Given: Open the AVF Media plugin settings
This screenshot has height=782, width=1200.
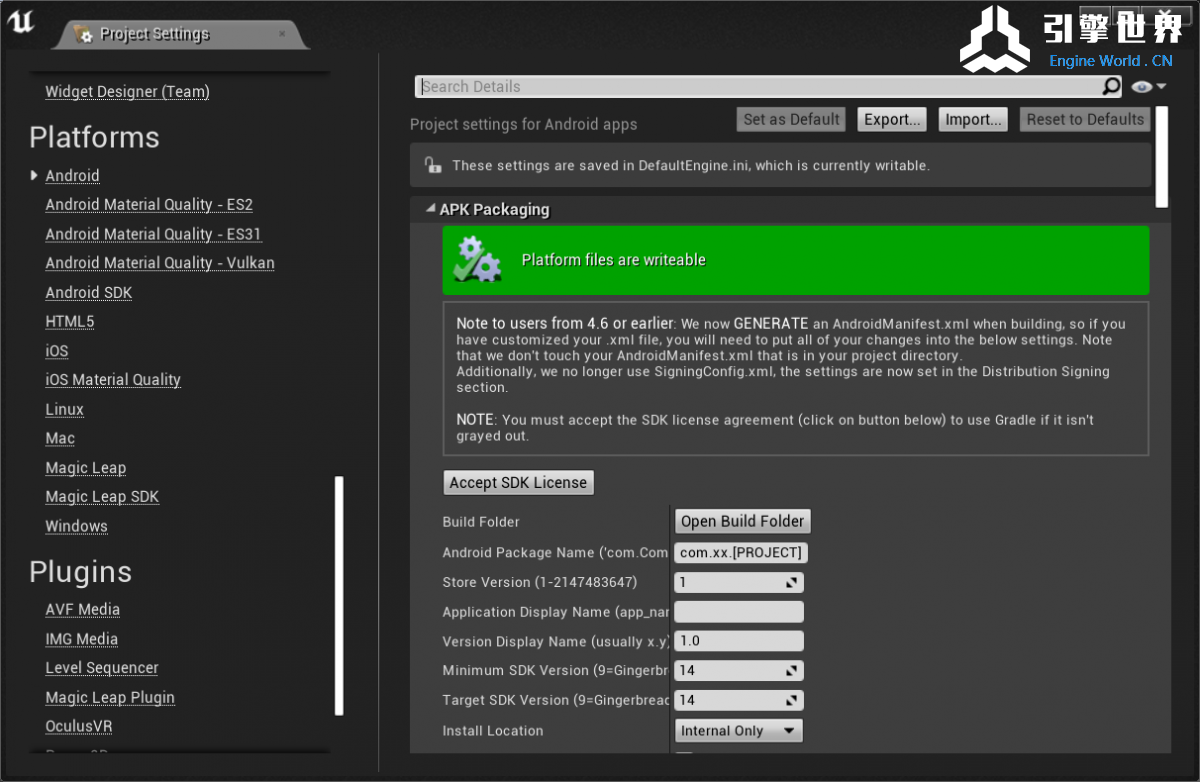Looking at the screenshot, I should 82,610.
